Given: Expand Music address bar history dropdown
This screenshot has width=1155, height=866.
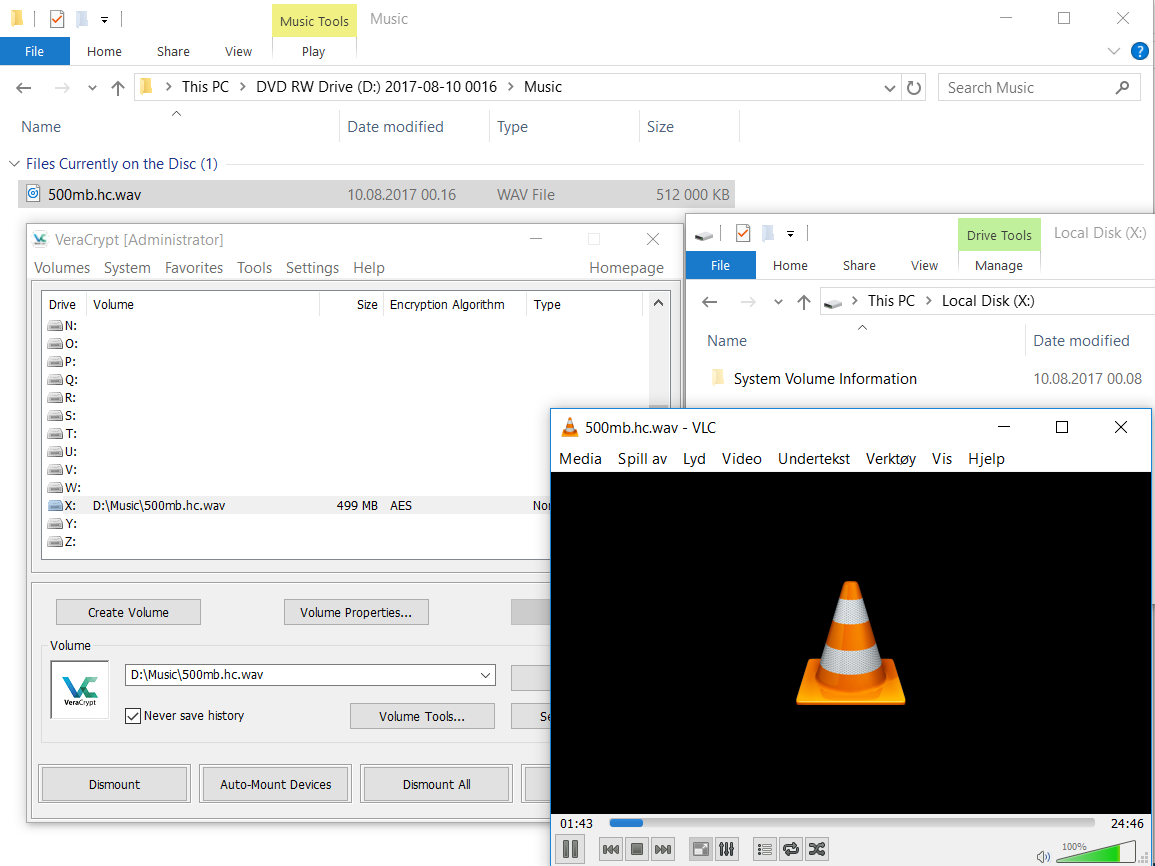Looking at the screenshot, I should click(x=890, y=88).
